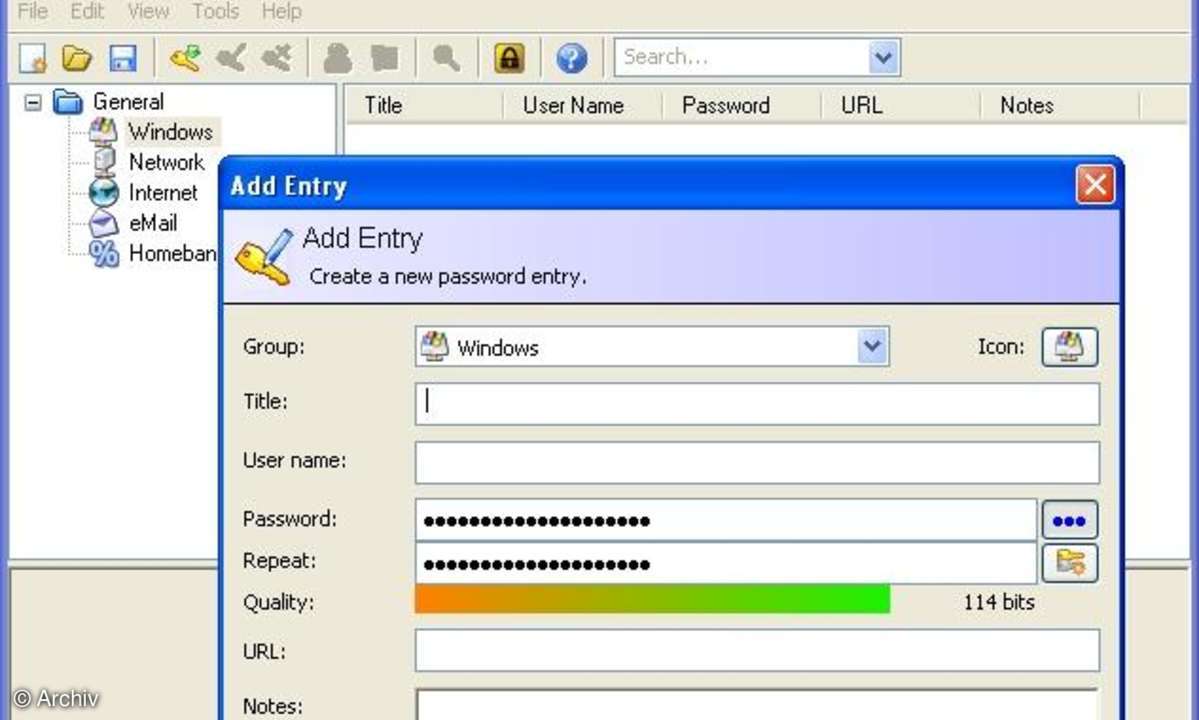This screenshot has width=1199, height=720.
Task: Click the Find magnifier toolbar icon
Action: [x=447, y=58]
